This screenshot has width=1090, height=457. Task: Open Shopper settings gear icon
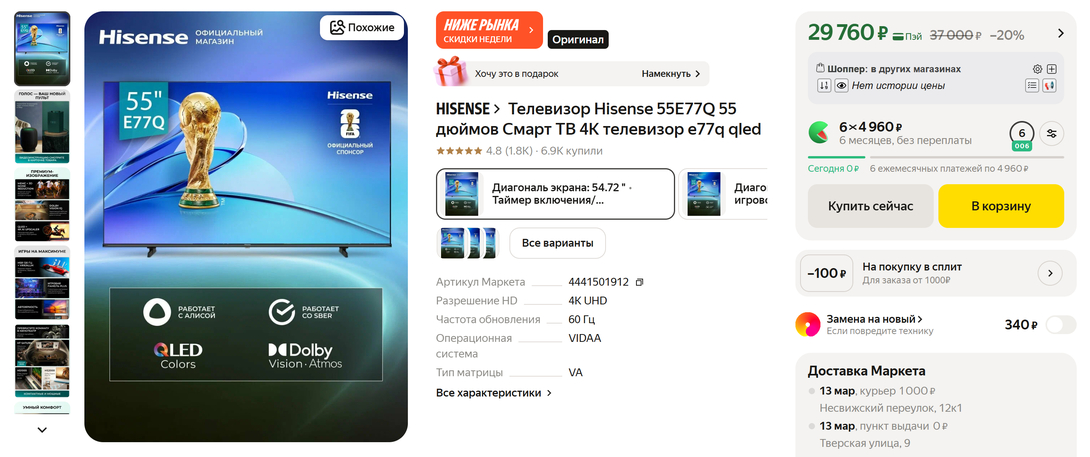pyautogui.click(x=1037, y=69)
